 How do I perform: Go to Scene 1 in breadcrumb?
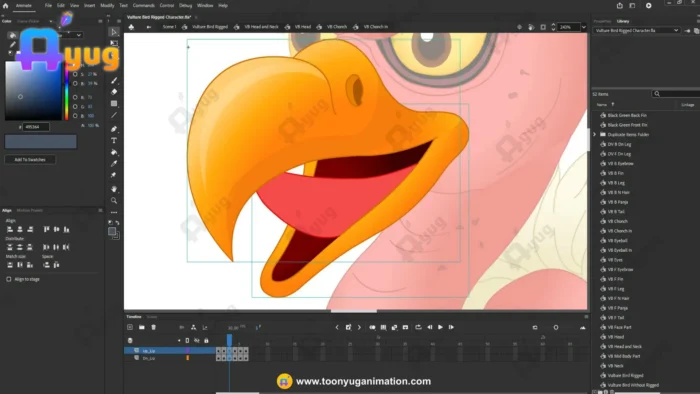point(169,27)
